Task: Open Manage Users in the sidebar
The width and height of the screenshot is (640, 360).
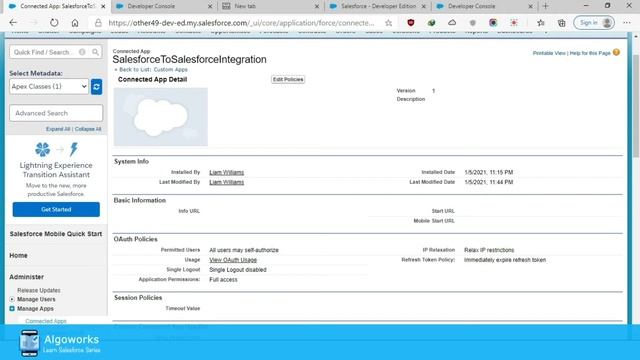Action: pyautogui.click(x=36, y=299)
